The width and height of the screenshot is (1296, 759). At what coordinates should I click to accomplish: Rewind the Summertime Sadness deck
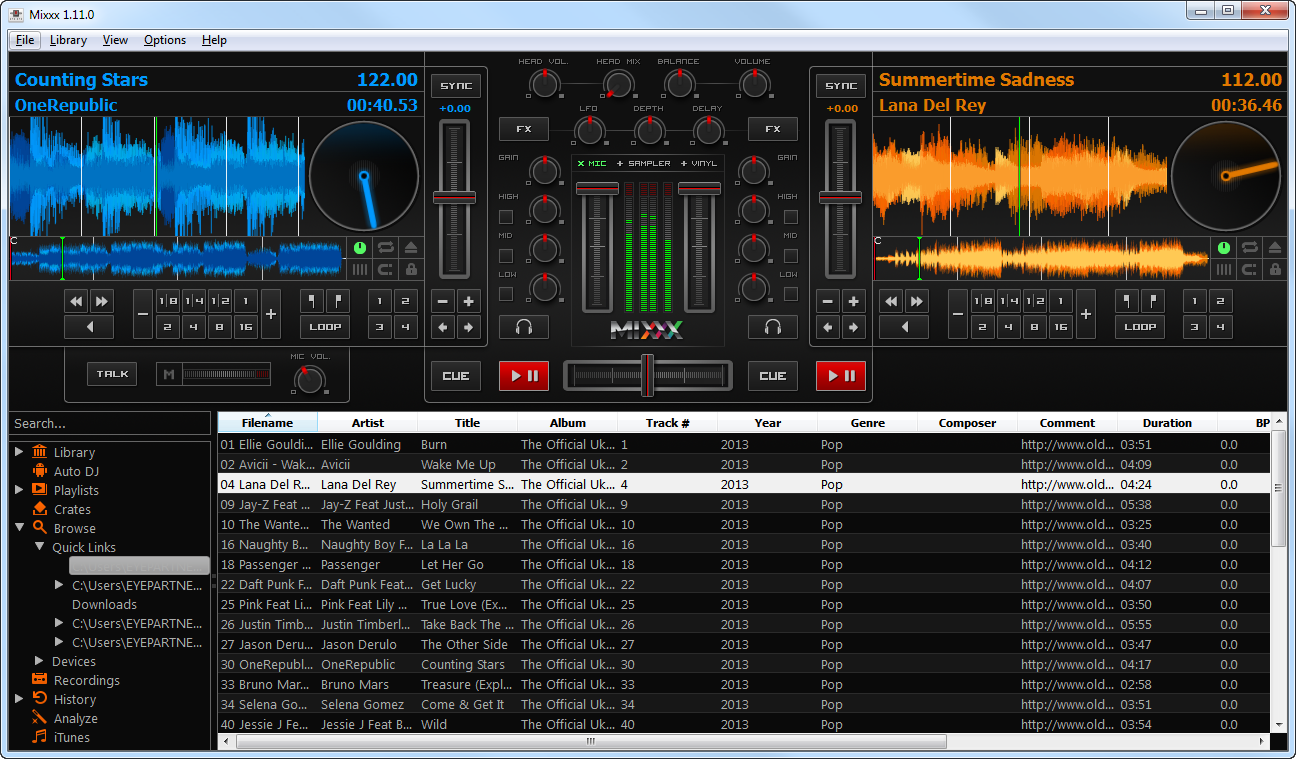[891, 301]
